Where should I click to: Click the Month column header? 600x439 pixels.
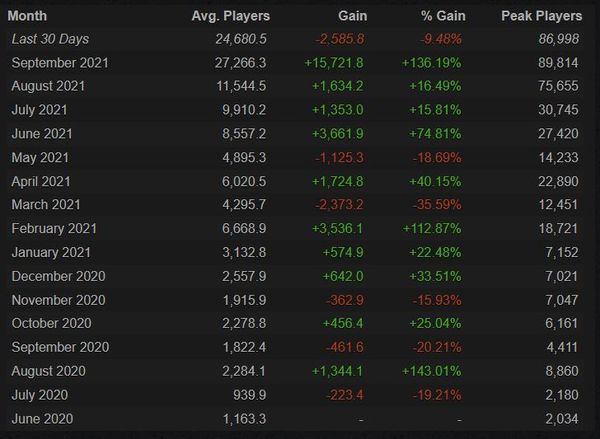[27, 16]
